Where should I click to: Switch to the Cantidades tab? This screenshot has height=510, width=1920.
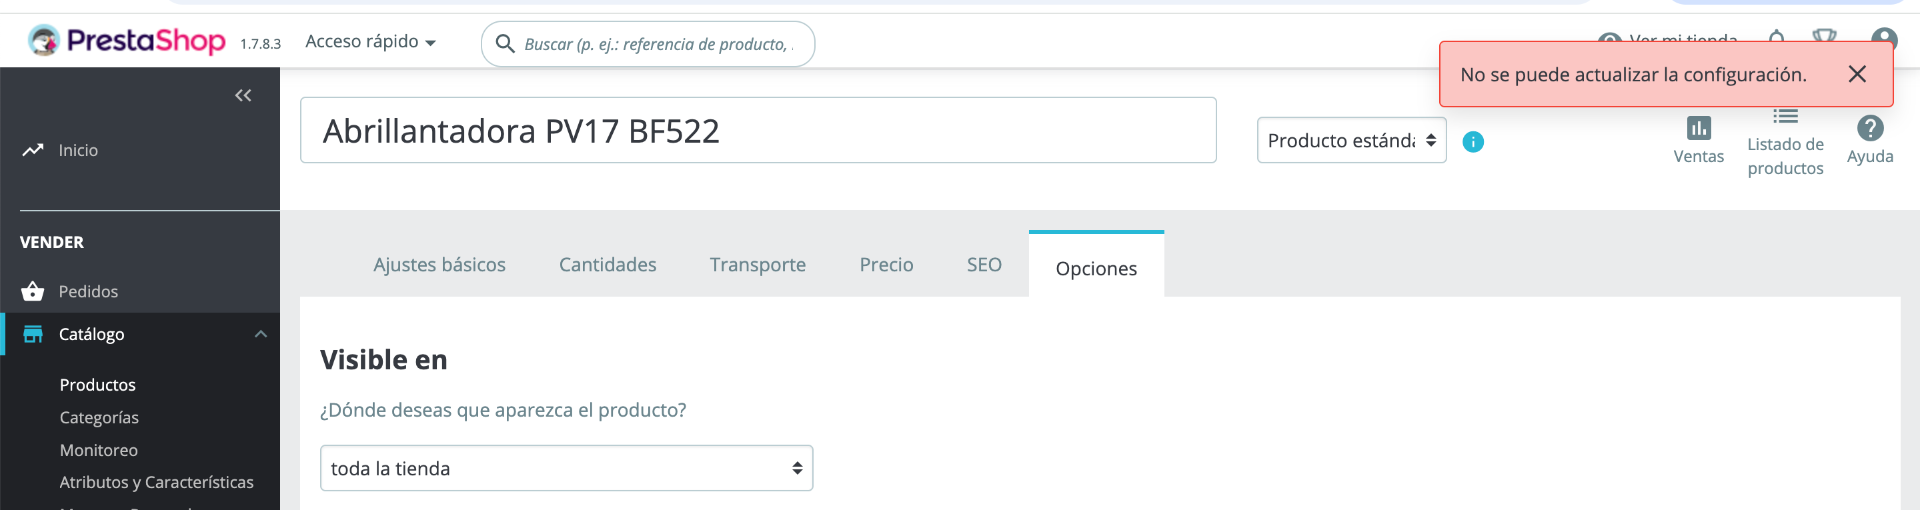pyautogui.click(x=607, y=265)
